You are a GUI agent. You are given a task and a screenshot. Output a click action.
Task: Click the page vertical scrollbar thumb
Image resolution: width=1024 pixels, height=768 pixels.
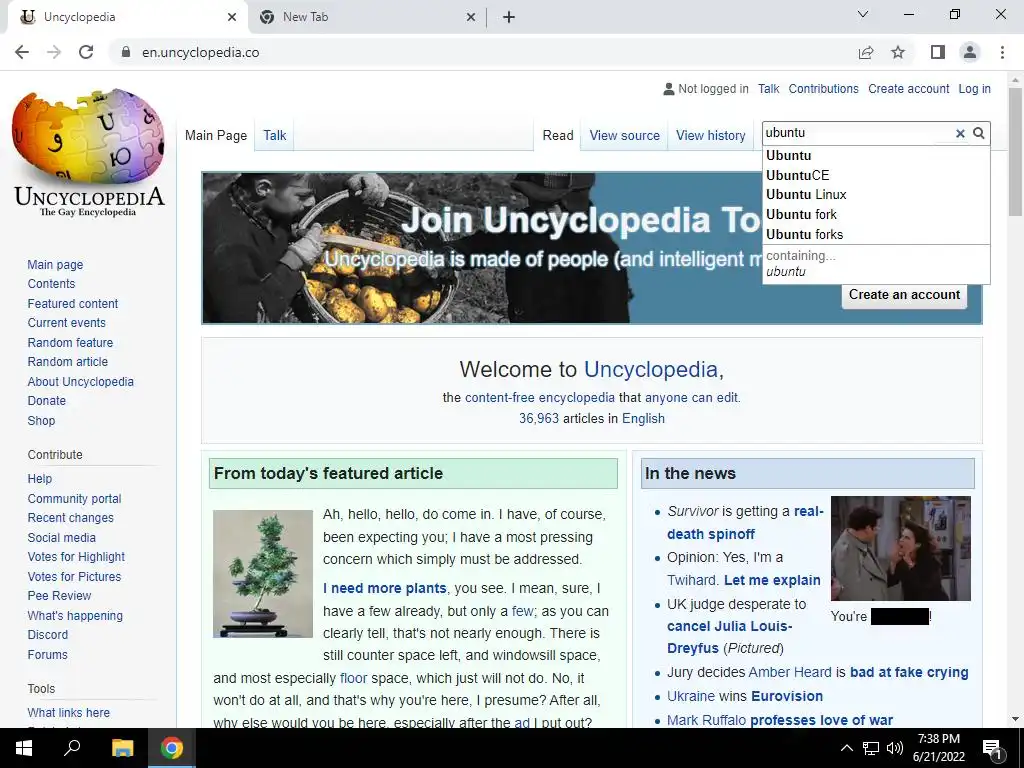point(1015,152)
